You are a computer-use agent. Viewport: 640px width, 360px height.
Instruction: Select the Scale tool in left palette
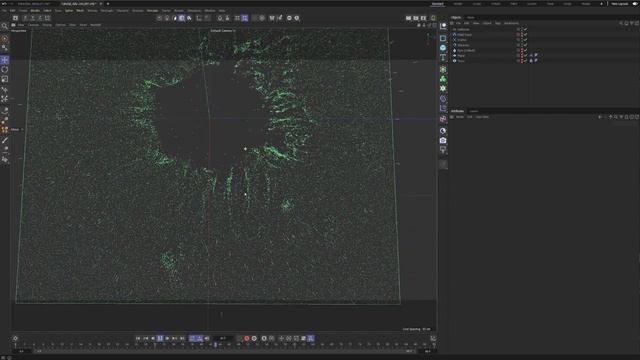[x=5, y=79]
